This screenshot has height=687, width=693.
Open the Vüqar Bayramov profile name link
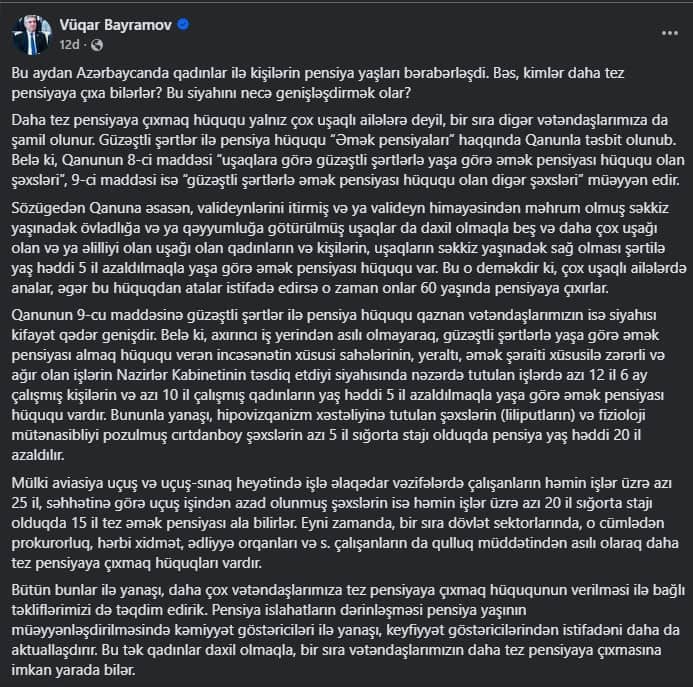tap(115, 25)
